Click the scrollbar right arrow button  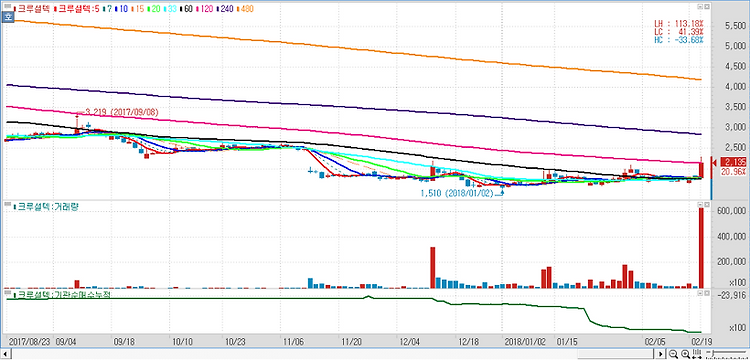click(661, 354)
